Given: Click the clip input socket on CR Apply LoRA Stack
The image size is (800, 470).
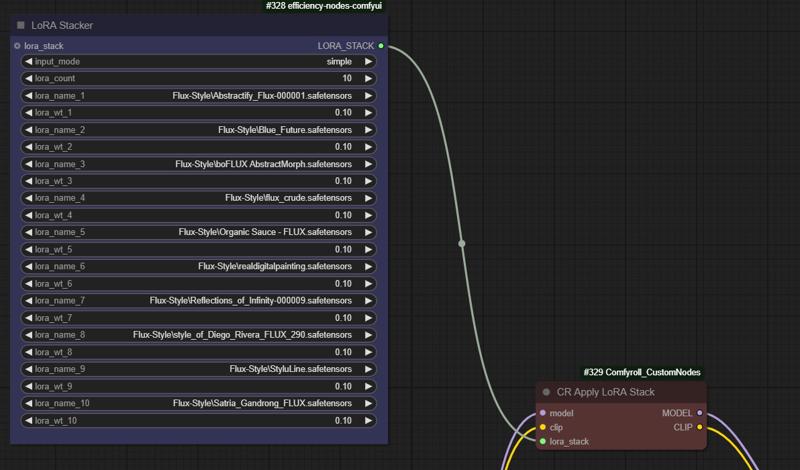Looking at the screenshot, I should tap(543, 427).
